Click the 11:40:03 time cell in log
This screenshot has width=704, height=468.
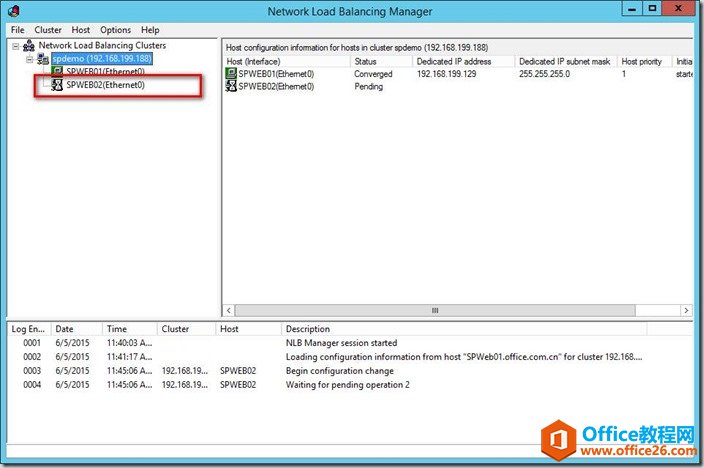(129, 343)
